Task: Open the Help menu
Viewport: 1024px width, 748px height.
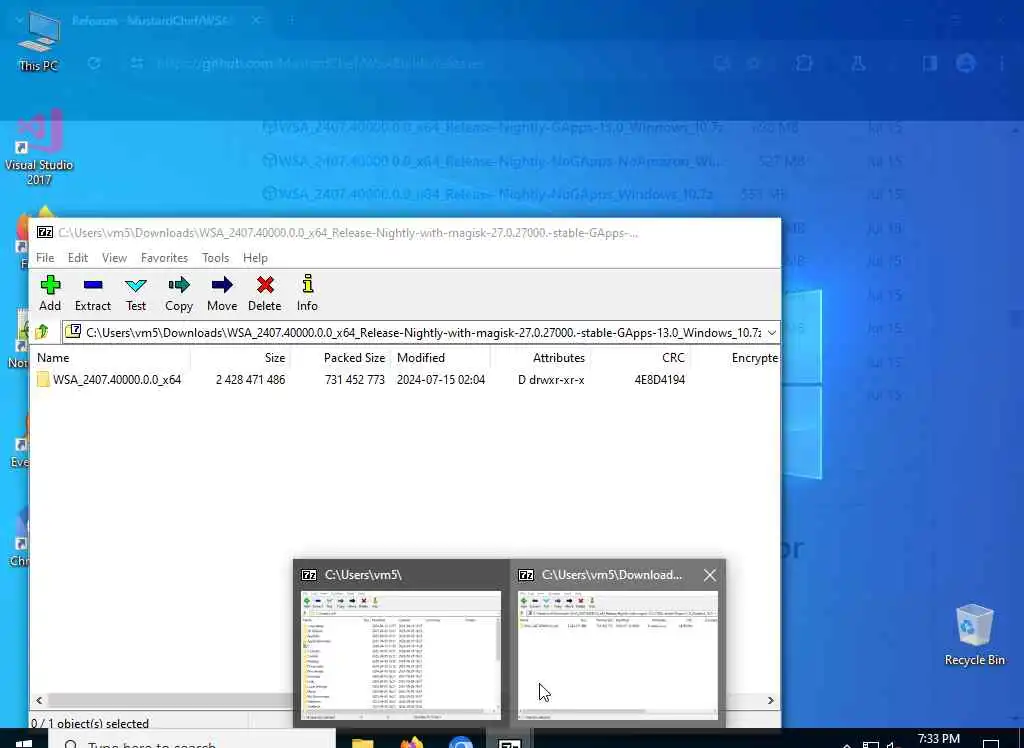Action: (x=255, y=258)
